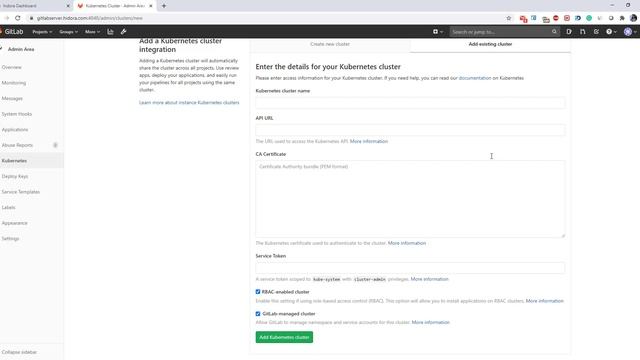Viewport: 640px width, 360px height.
Task: Toggle RBAC-enabled cluster checkbox
Action: coord(258,292)
